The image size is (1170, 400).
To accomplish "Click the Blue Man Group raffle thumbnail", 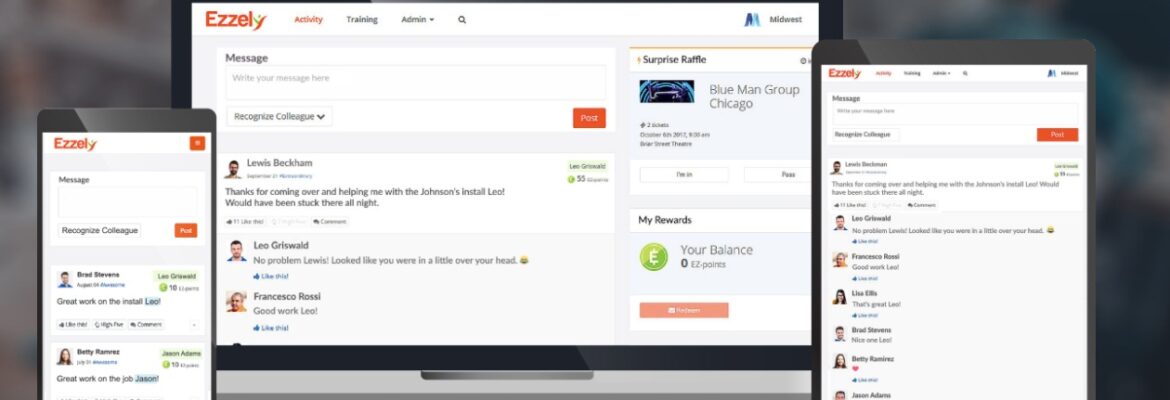I will 666,92.
